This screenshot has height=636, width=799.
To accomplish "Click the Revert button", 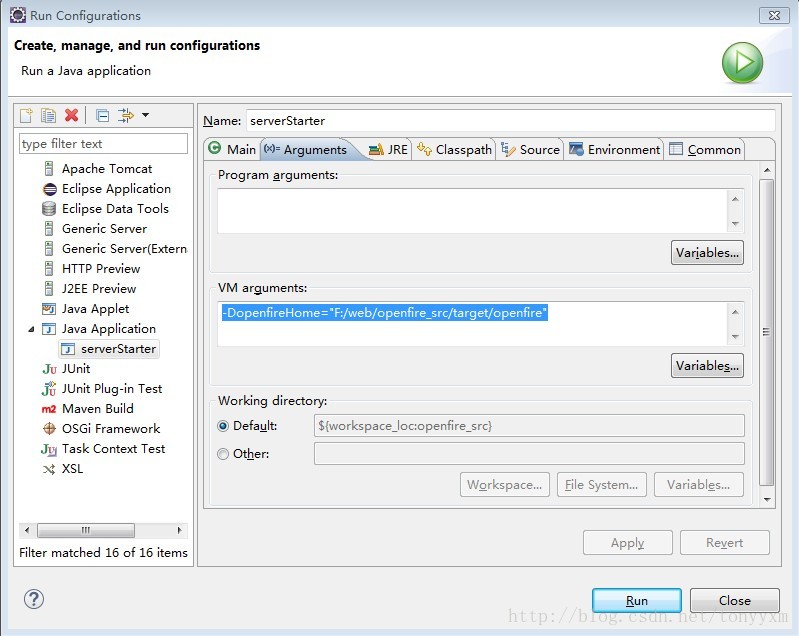I will pyautogui.click(x=725, y=543).
